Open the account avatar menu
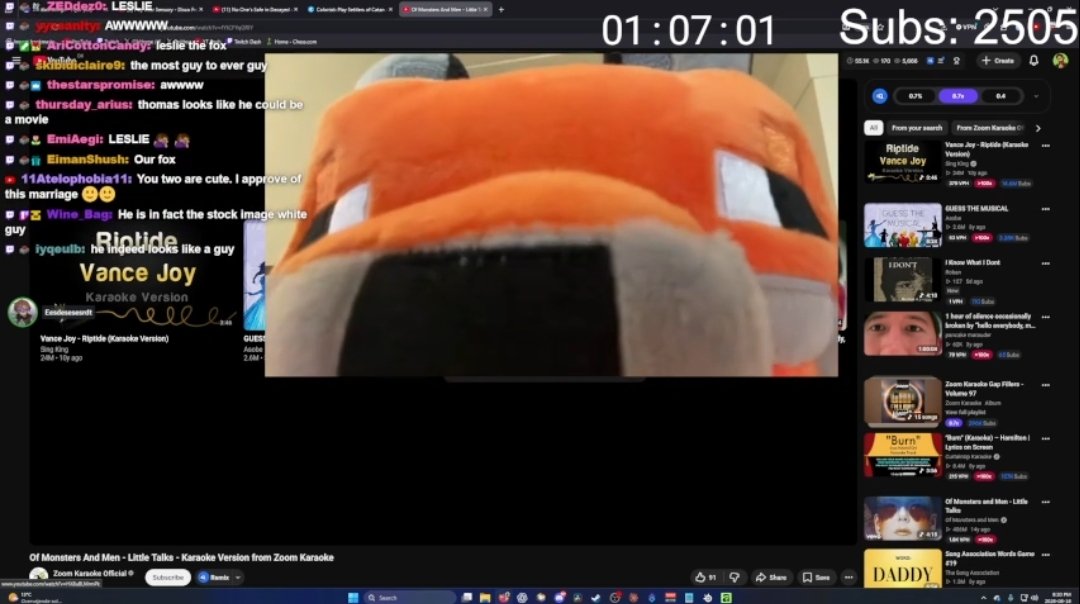Screen dimensions: 1080x604 tap(1060, 61)
